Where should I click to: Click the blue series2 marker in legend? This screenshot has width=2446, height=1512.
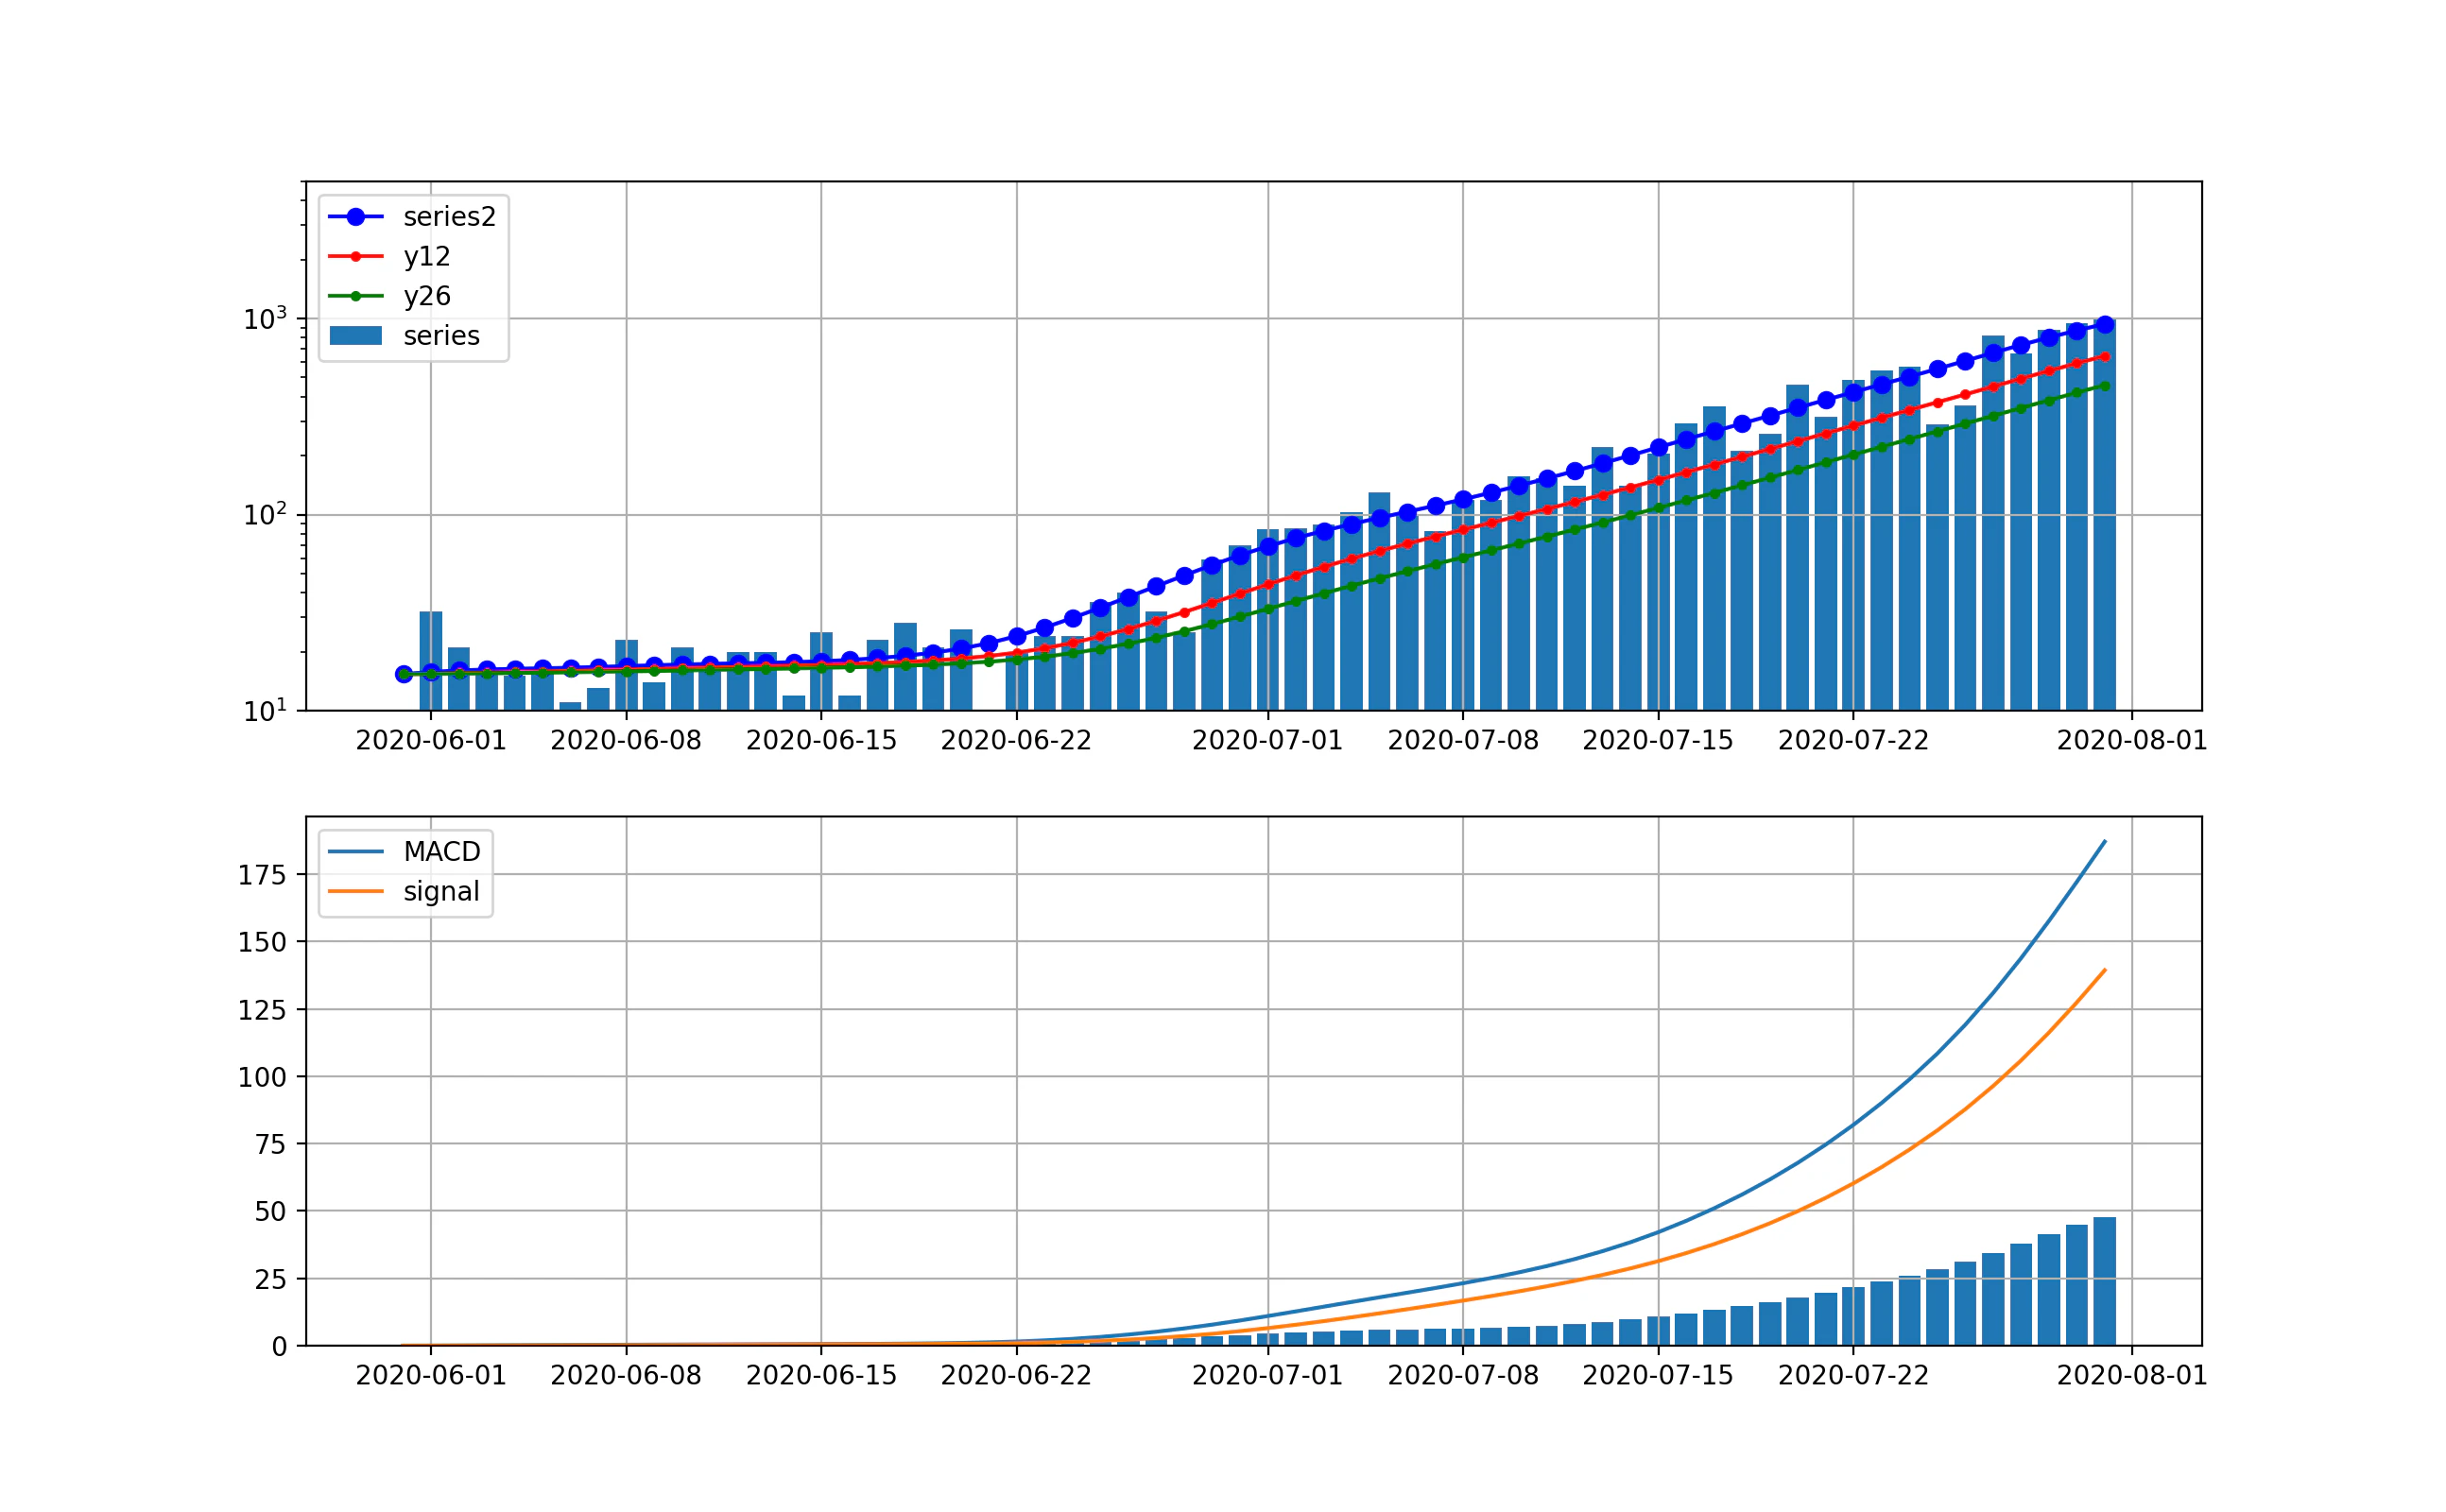pyautogui.click(x=355, y=217)
